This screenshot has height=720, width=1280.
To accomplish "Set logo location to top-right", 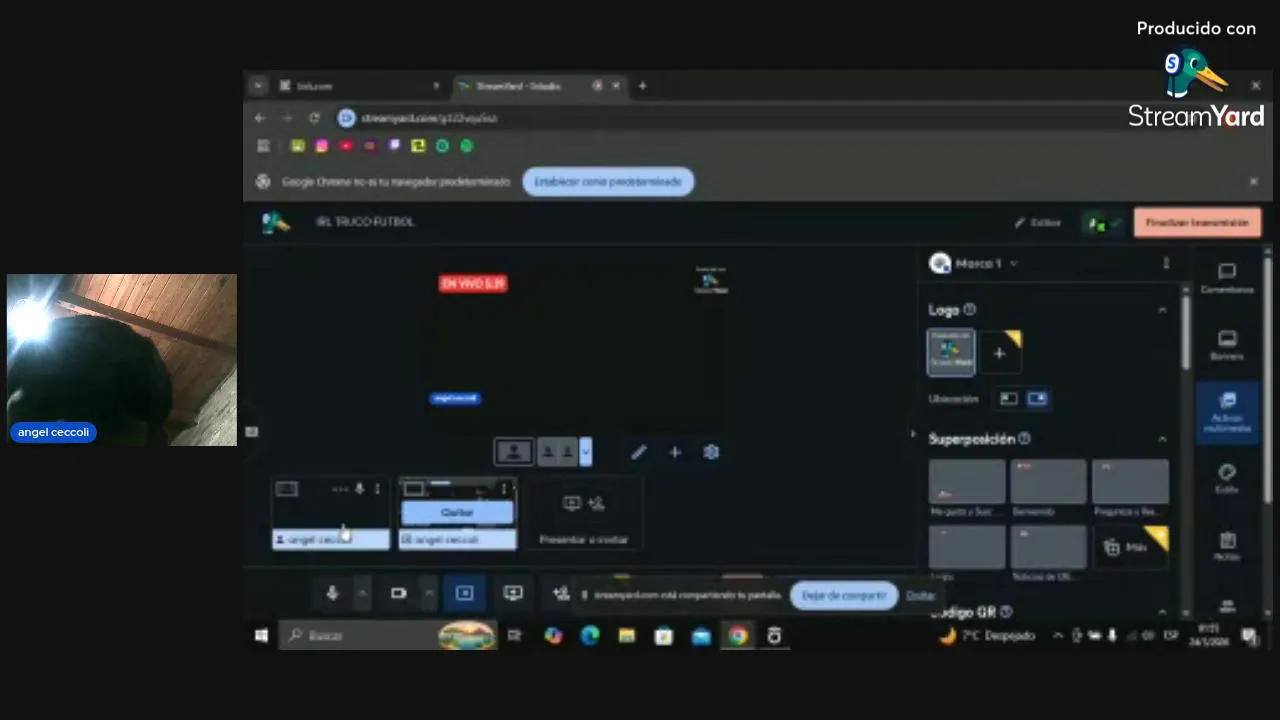I will click(x=1037, y=399).
